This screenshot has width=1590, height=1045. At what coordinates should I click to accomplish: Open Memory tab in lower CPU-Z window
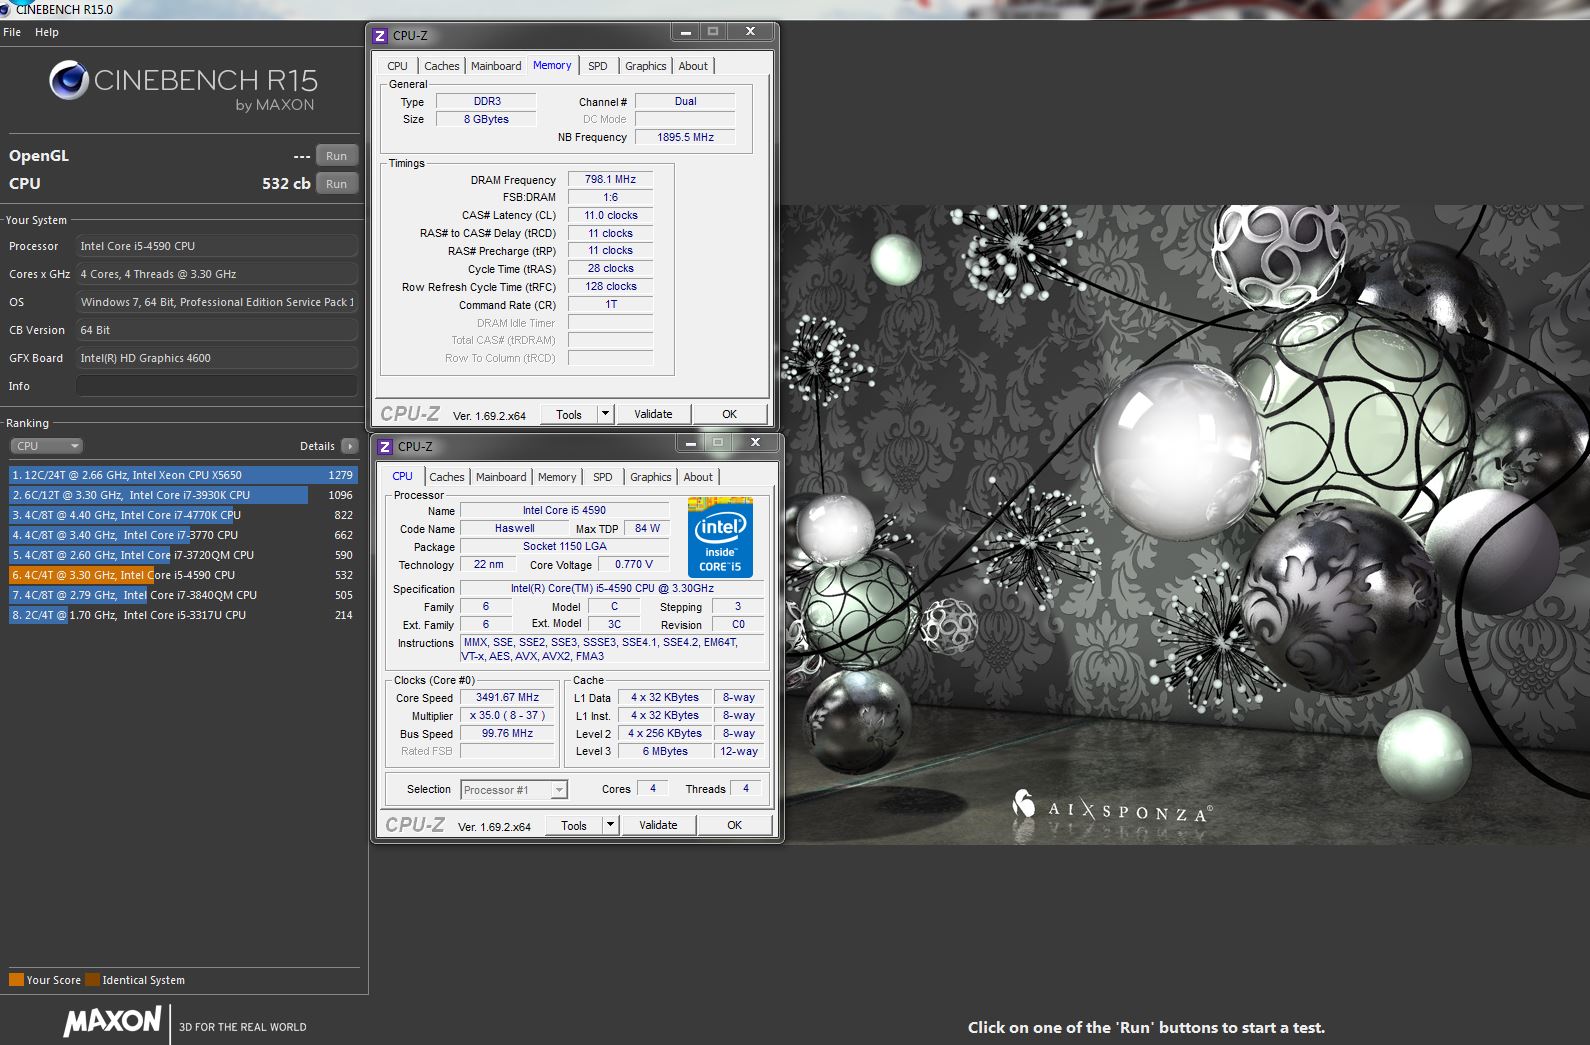(x=557, y=477)
